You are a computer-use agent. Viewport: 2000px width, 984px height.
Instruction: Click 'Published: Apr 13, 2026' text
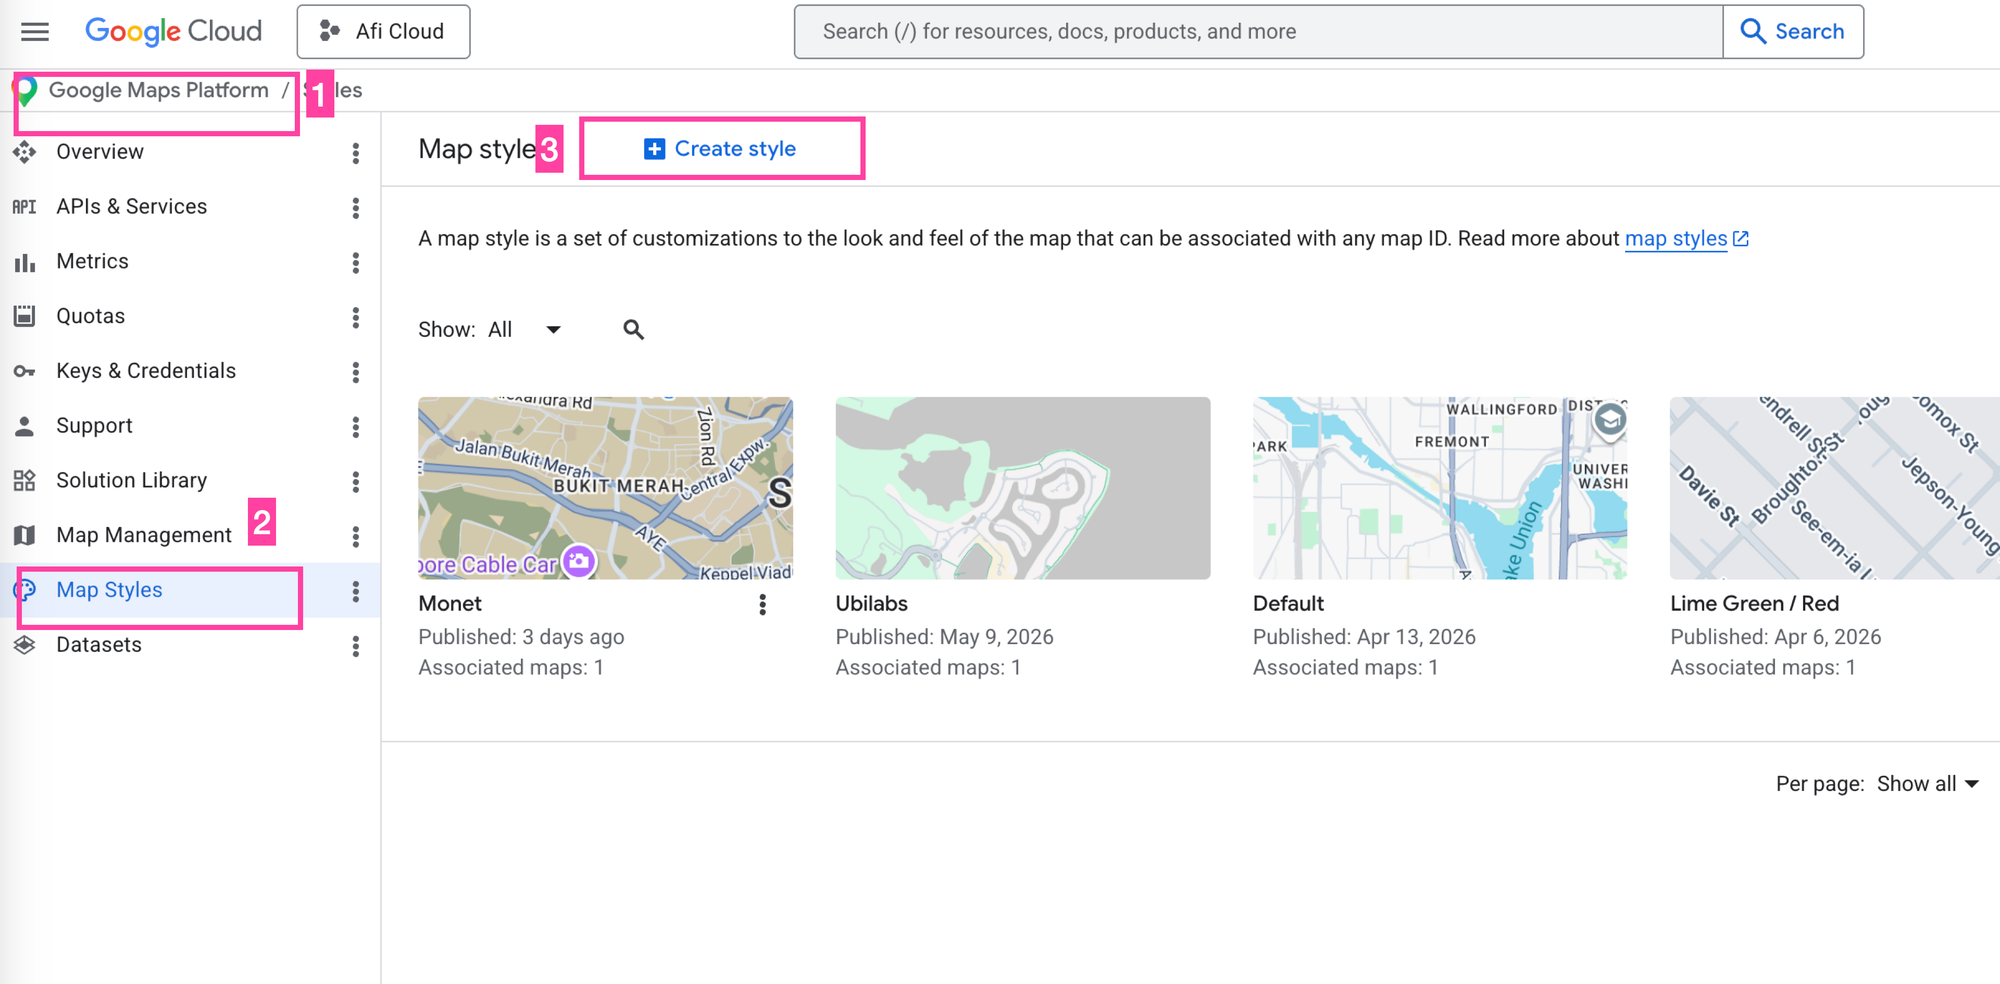(x=1364, y=637)
